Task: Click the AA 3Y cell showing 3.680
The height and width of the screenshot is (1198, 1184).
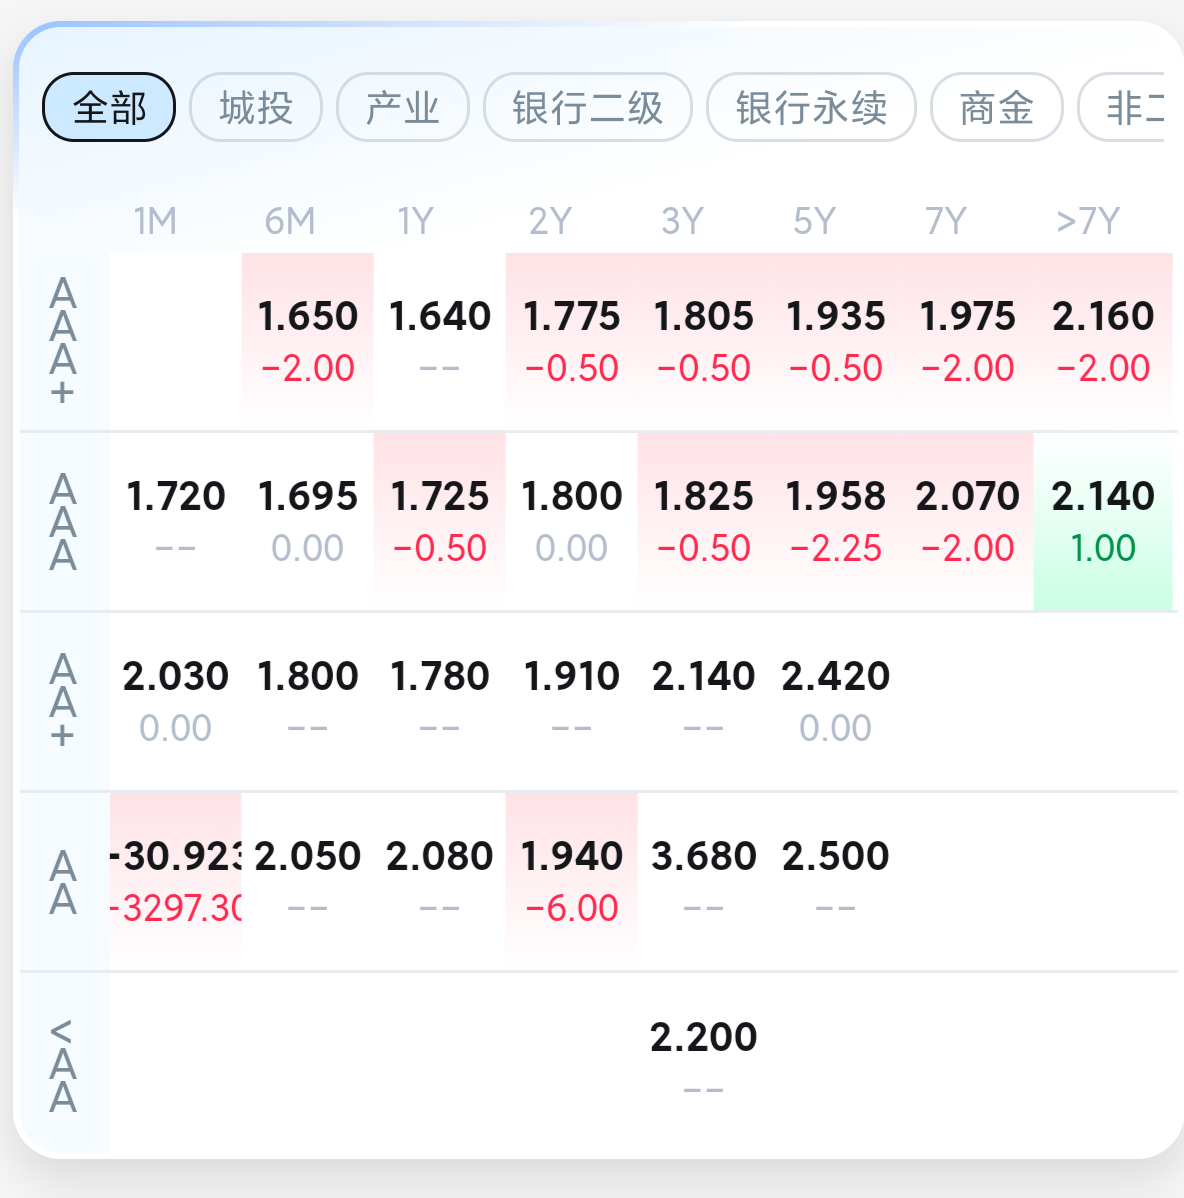Action: pos(704,881)
